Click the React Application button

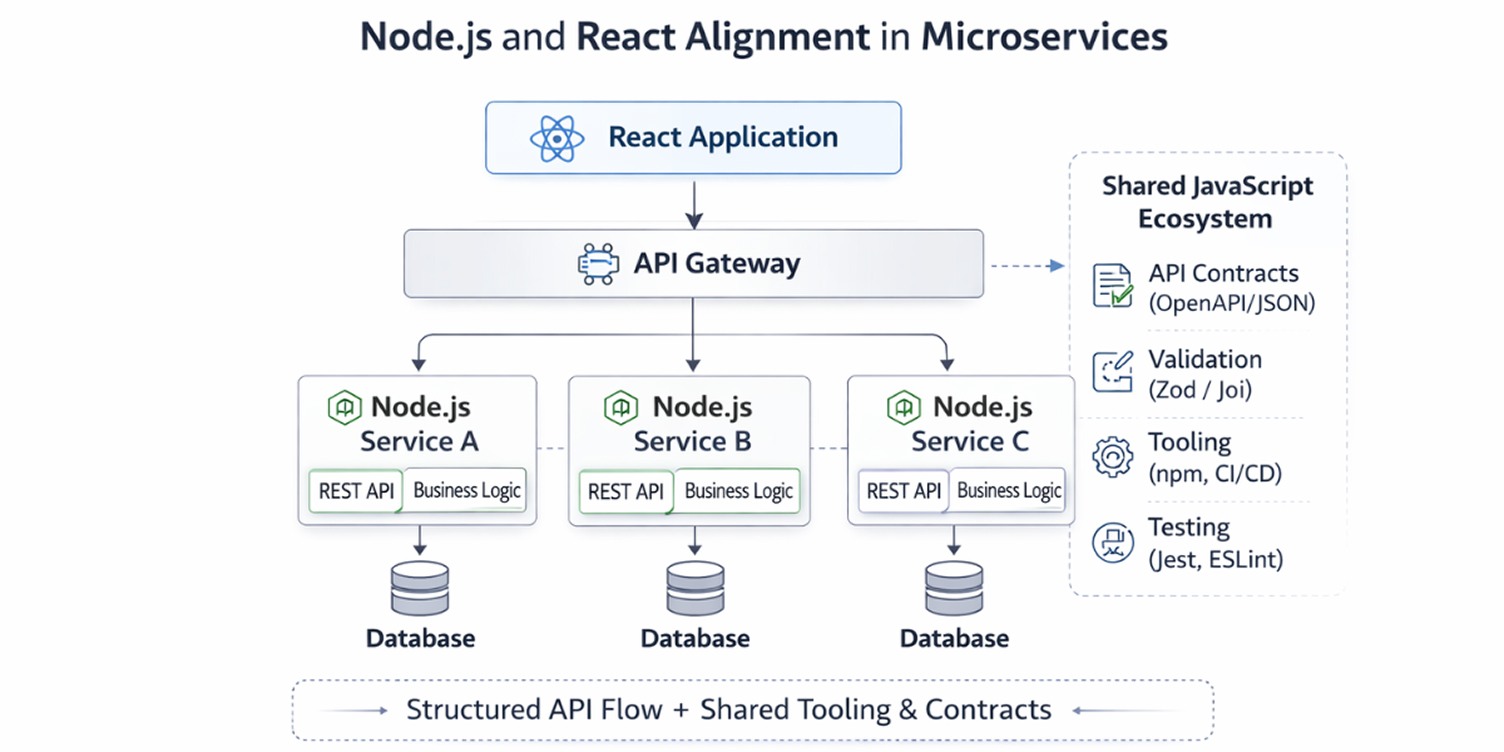click(693, 137)
